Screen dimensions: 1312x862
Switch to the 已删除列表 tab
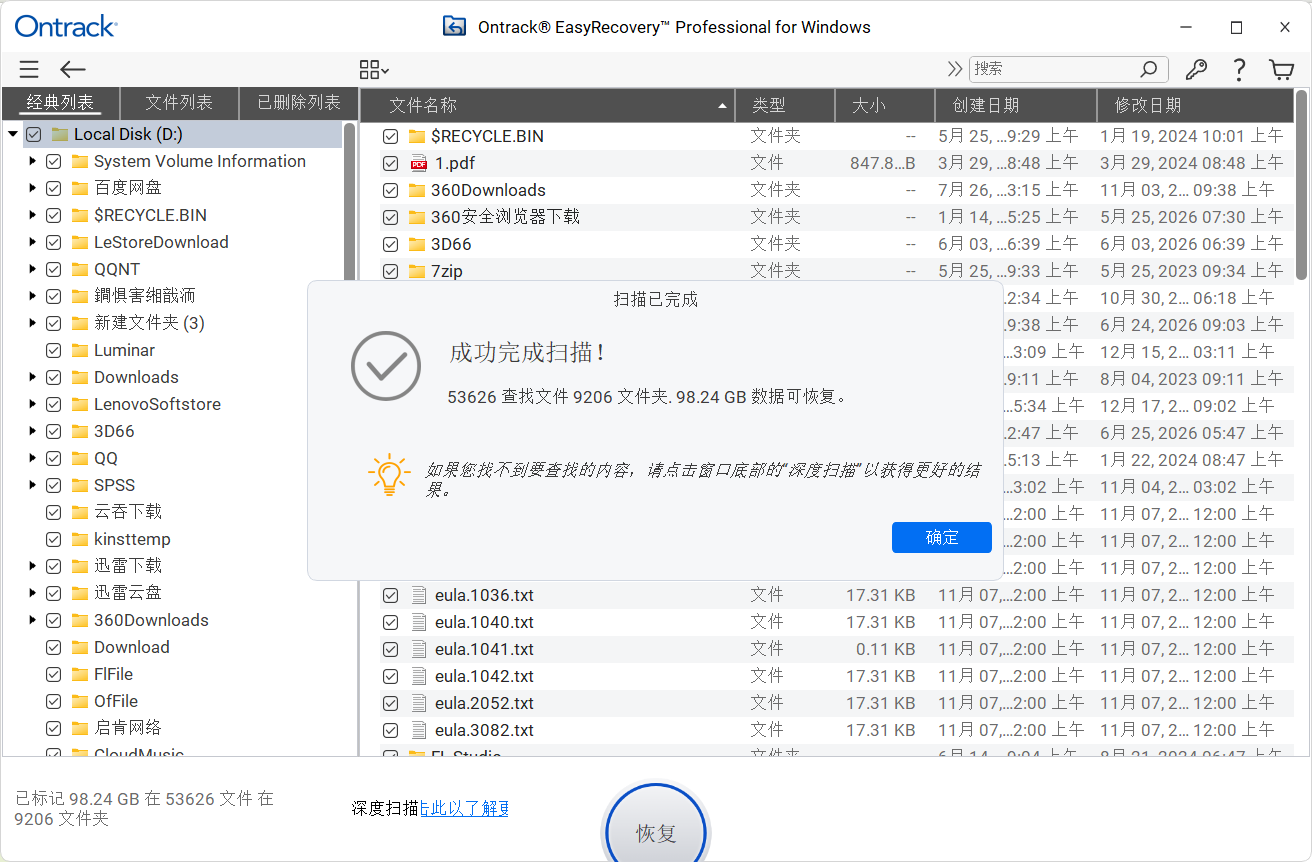(x=299, y=103)
